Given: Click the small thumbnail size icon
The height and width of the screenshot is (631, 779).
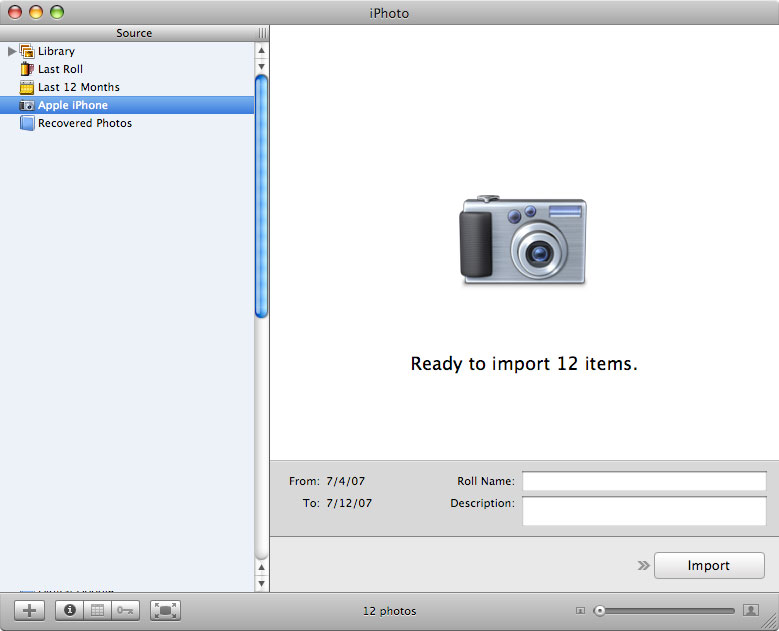Looking at the screenshot, I should 580,611.
